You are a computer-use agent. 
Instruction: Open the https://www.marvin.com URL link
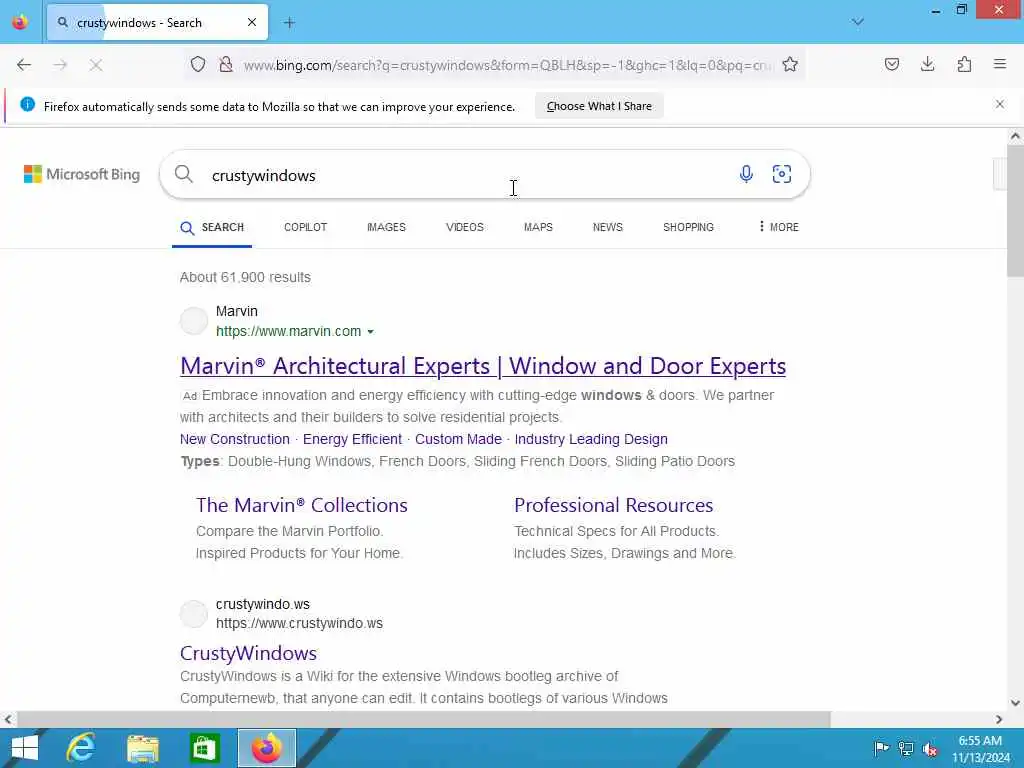[x=288, y=331]
